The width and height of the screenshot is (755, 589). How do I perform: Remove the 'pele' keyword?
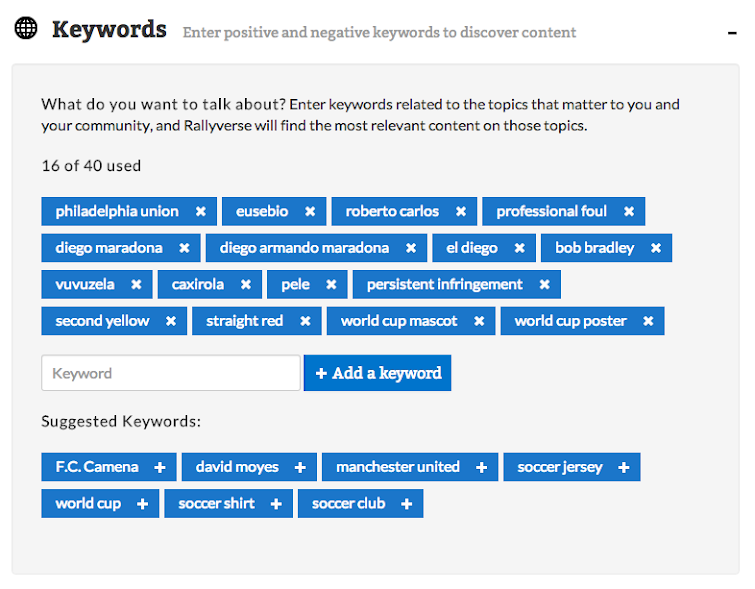pyautogui.click(x=331, y=285)
